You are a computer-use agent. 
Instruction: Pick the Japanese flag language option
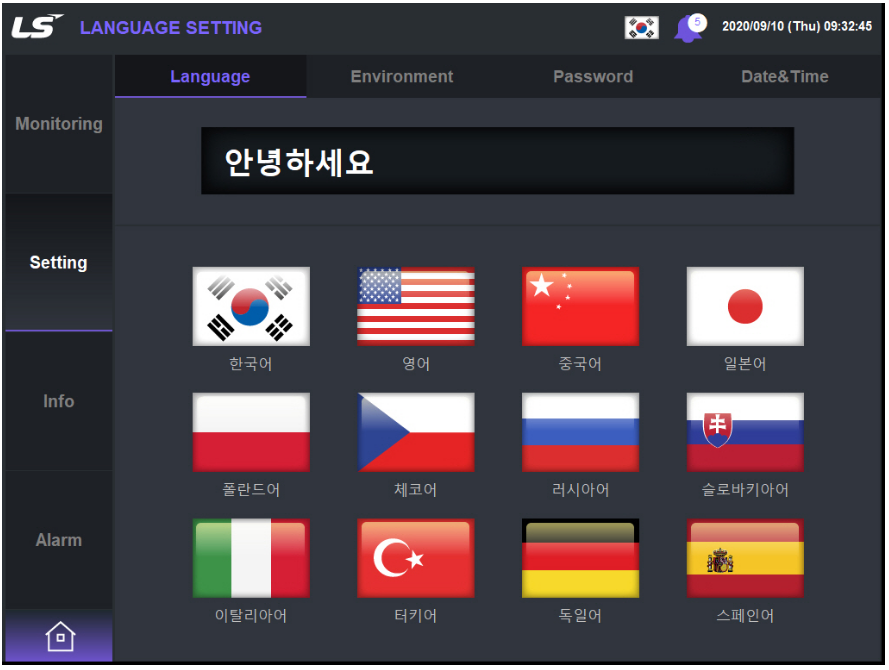pyautogui.click(x=745, y=307)
